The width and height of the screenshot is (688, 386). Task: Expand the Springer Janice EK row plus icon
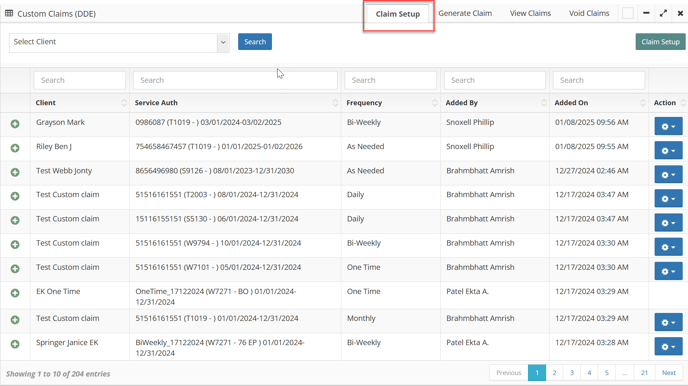[x=15, y=344]
